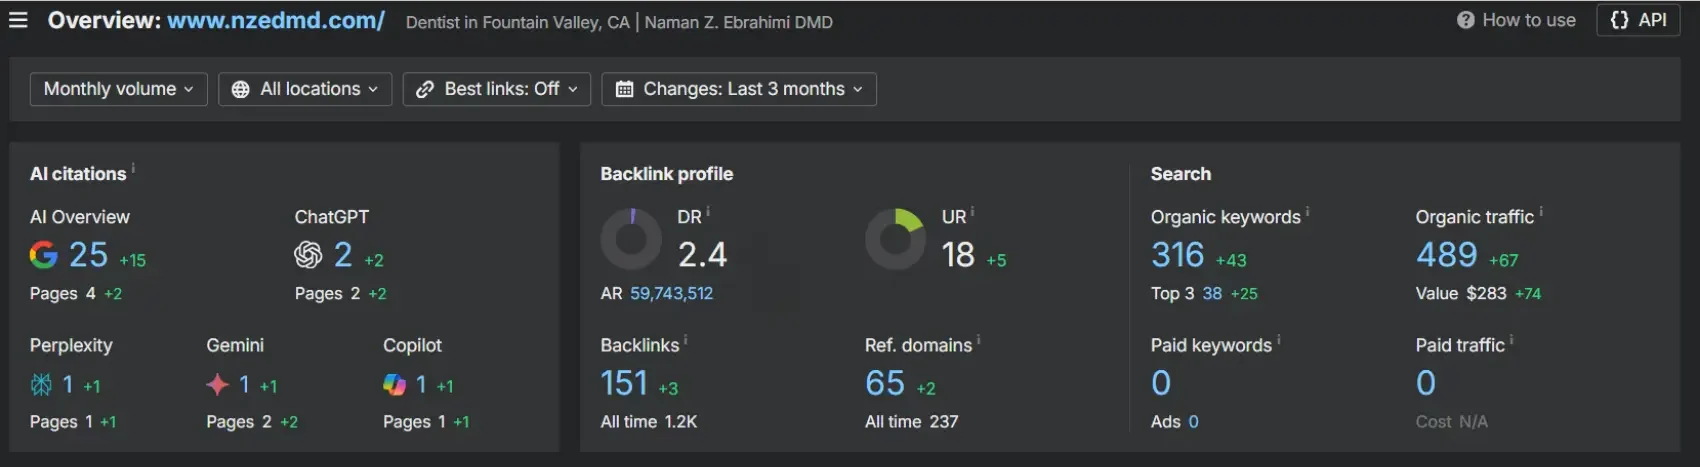Click the Gemini sparkle icon
This screenshot has width=1700, height=467.
(x=217, y=385)
